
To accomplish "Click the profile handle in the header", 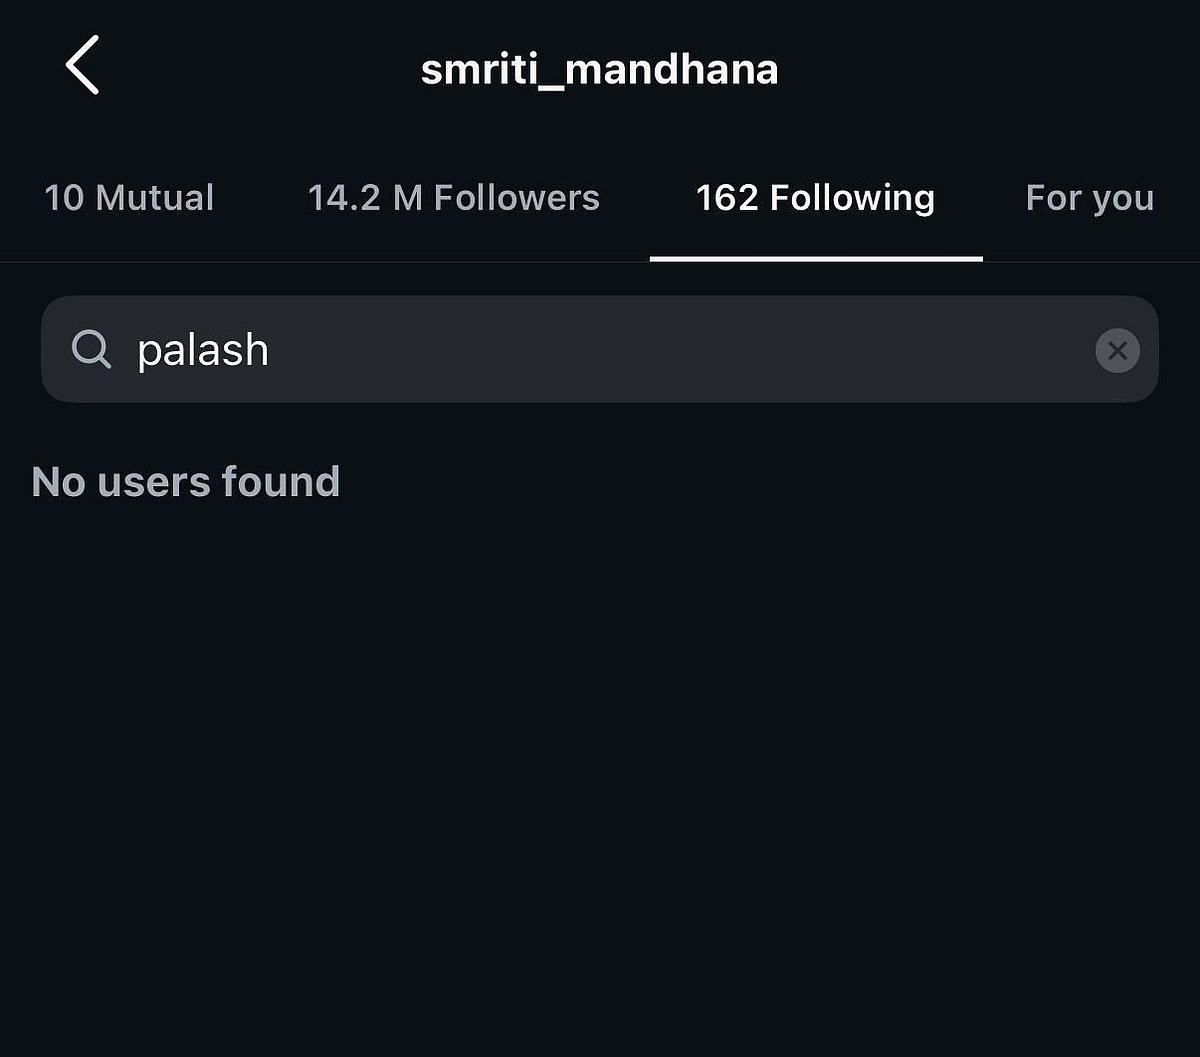I will [599, 70].
